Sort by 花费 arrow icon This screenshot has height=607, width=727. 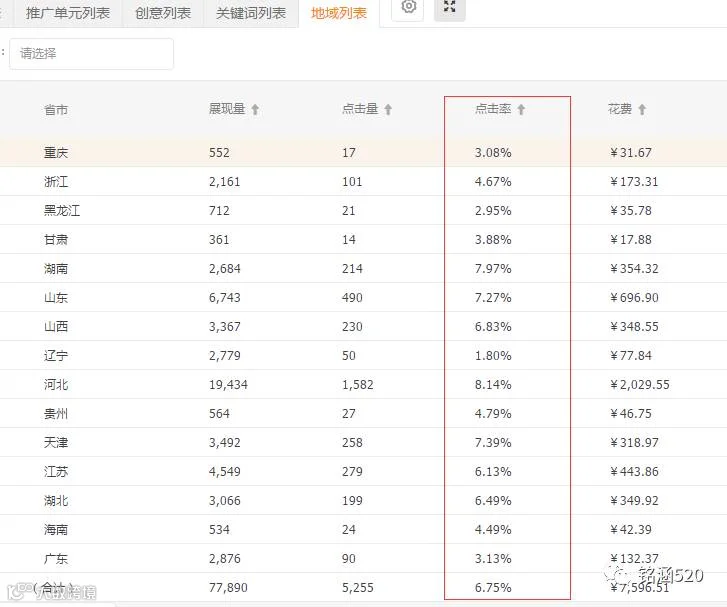click(x=642, y=109)
